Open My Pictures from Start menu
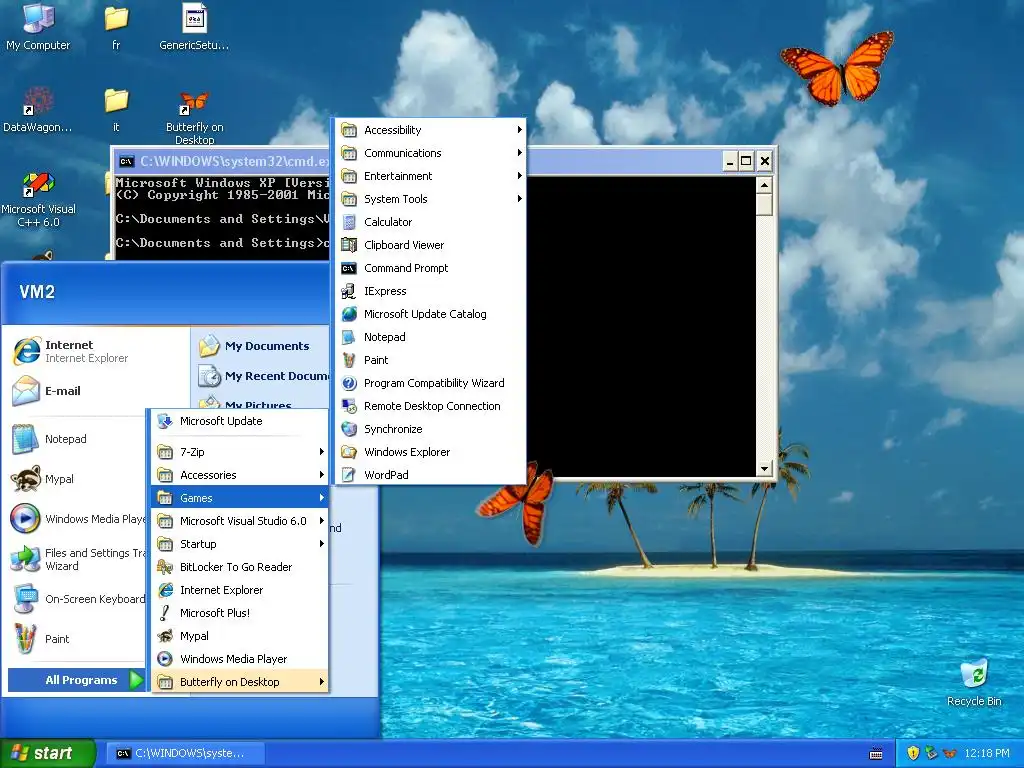1024x768 pixels. 261,402
